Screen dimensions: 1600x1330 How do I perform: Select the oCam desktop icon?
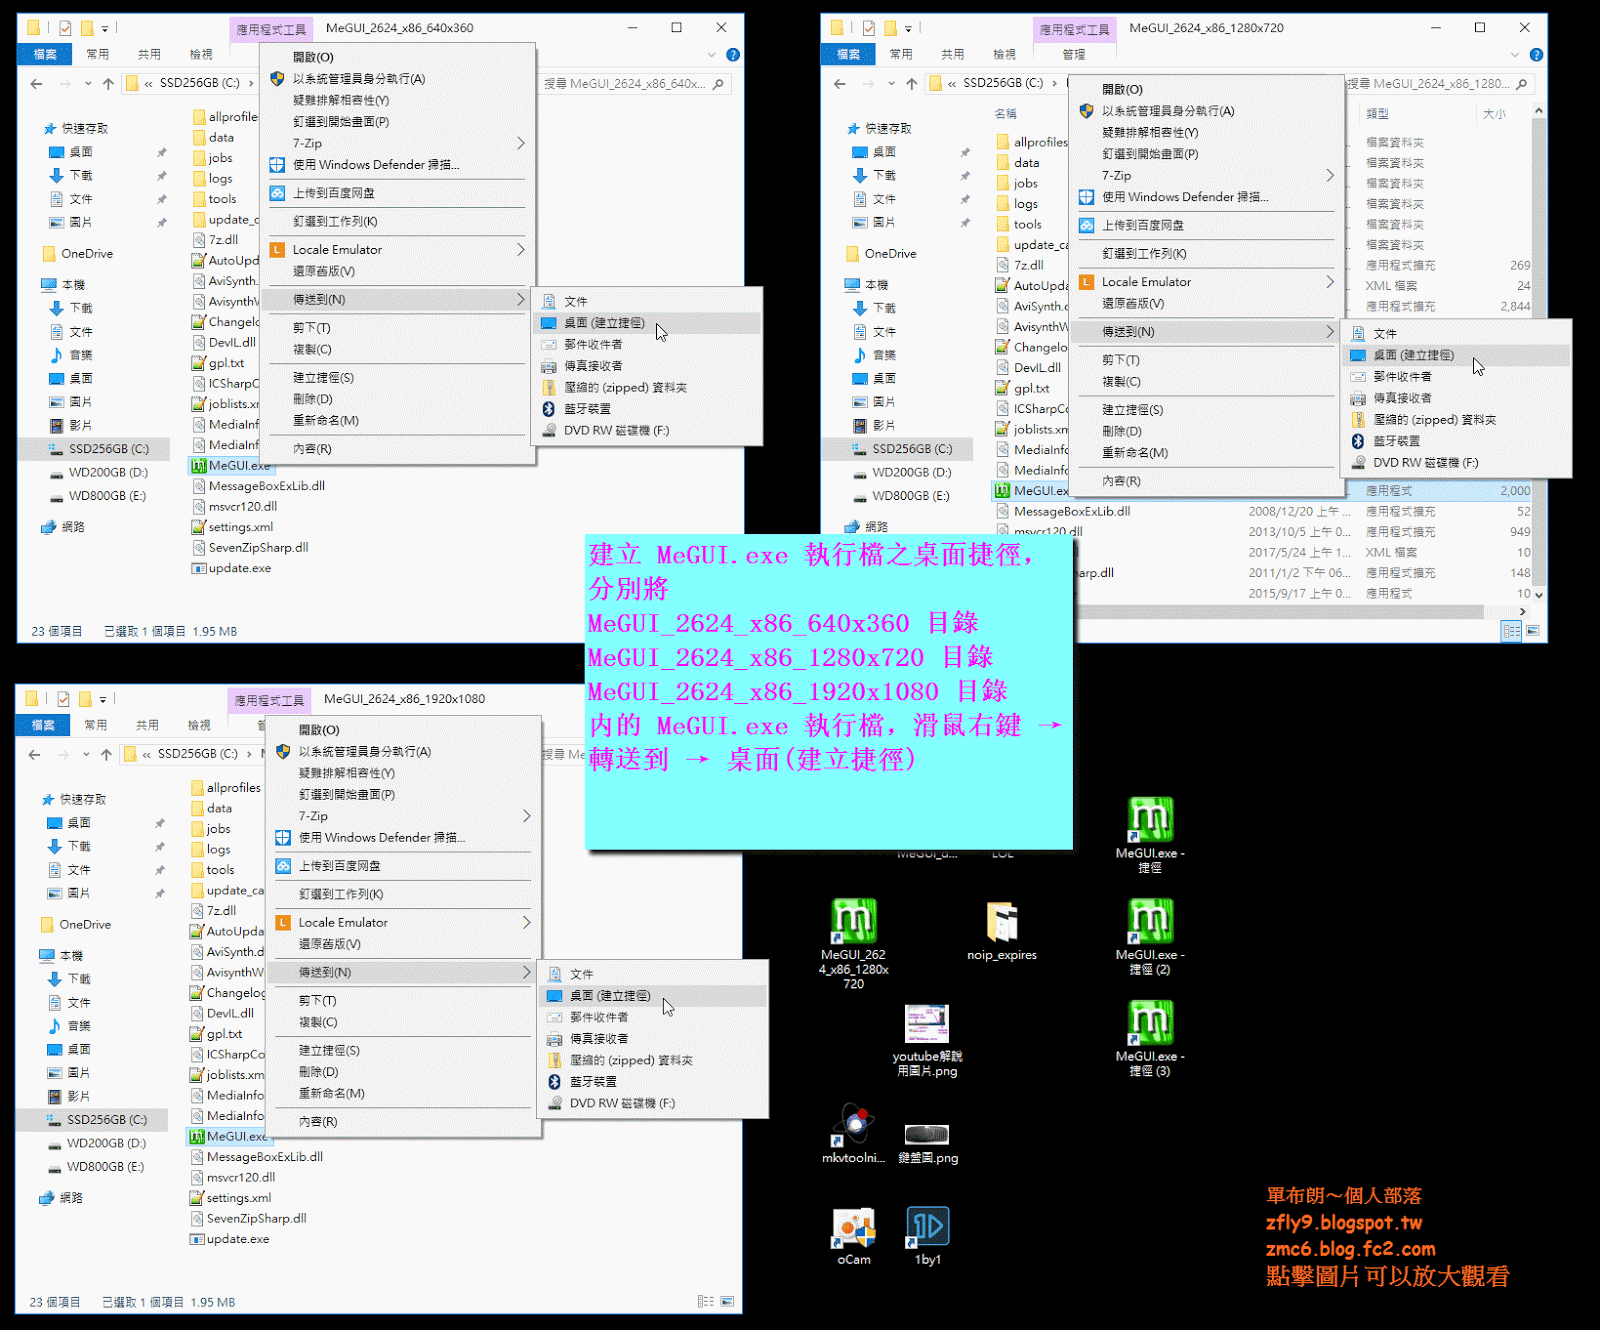coord(854,1236)
